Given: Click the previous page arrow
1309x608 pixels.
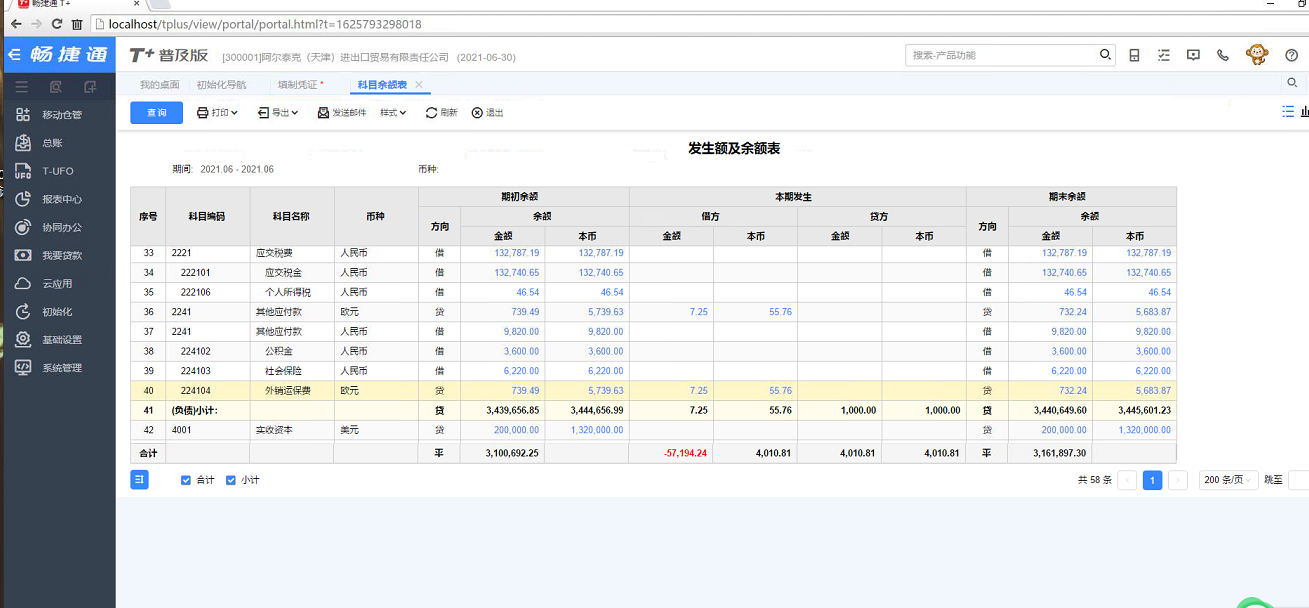Looking at the screenshot, I should point(1127,480).
